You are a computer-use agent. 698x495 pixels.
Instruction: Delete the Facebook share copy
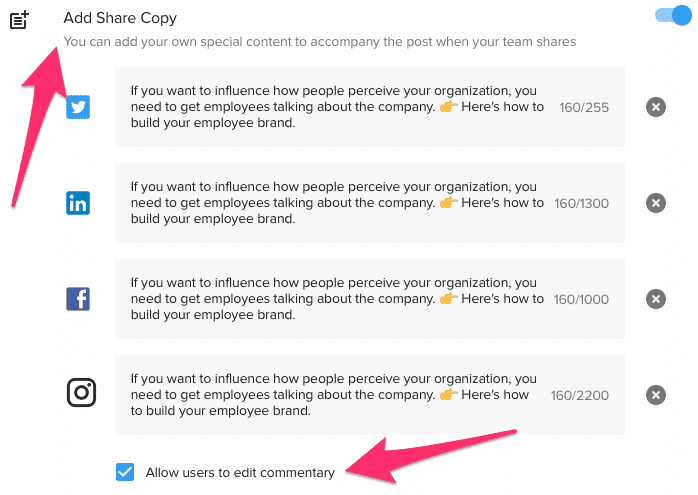[x=655, y=299]
